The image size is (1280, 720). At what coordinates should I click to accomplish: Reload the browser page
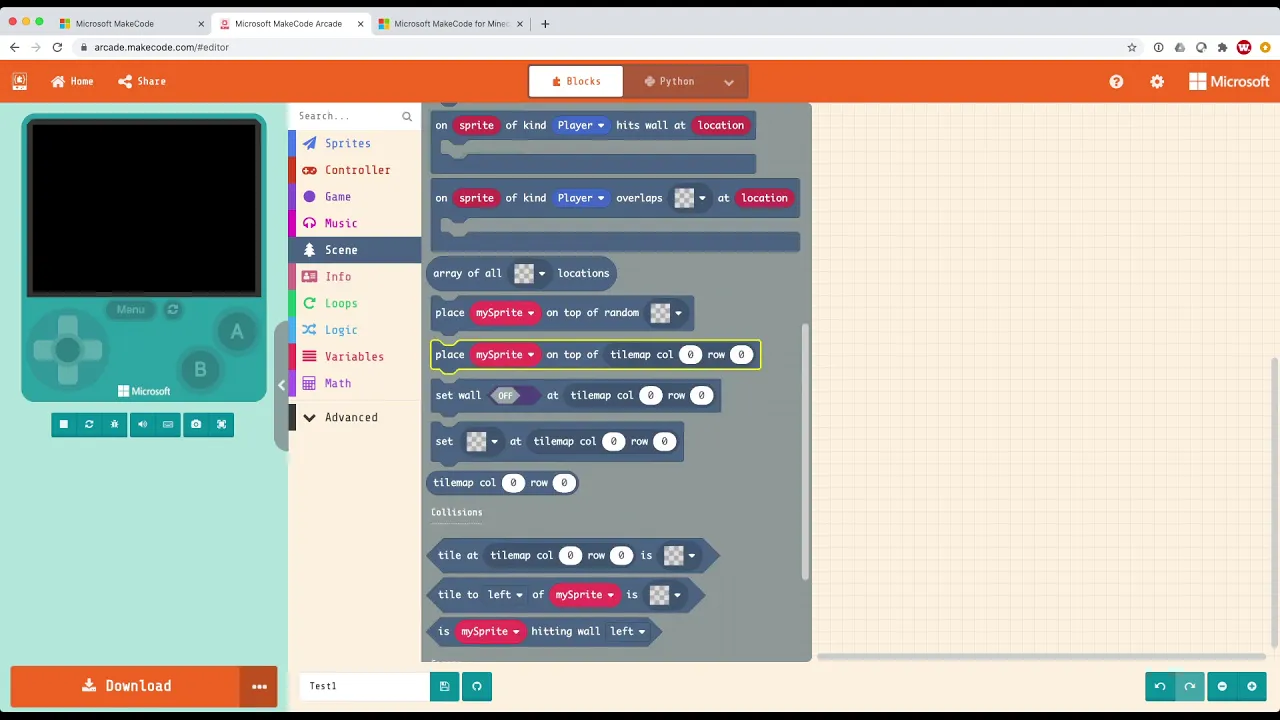[x=57, y=47]
